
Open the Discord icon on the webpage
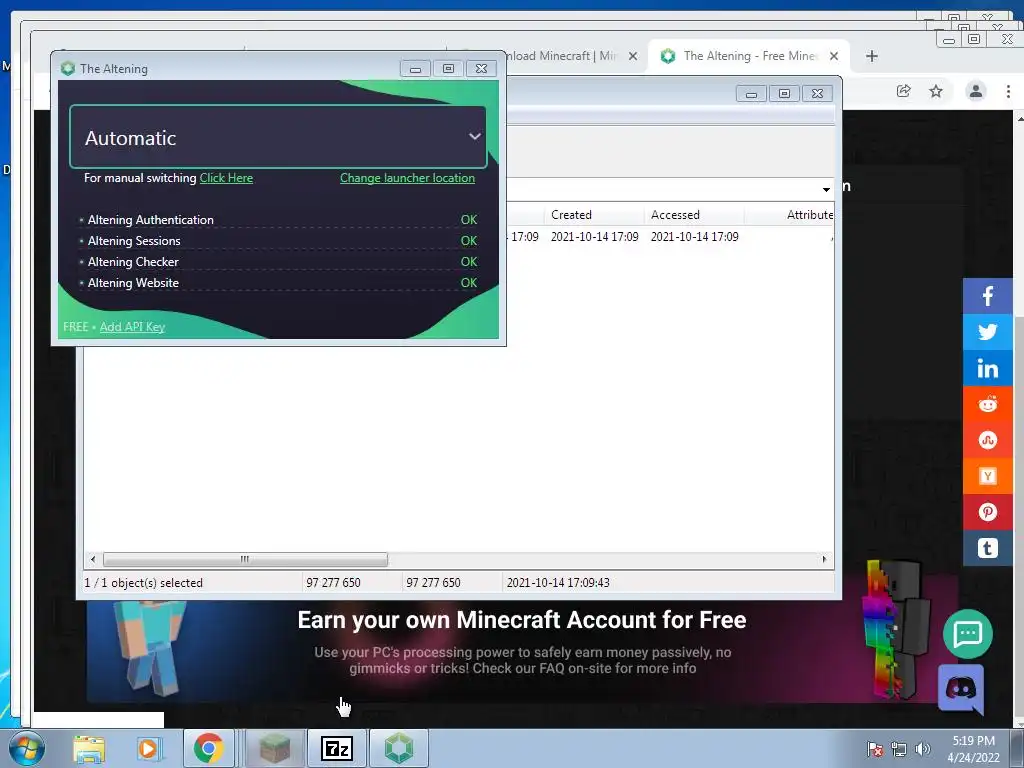(961, 688)
